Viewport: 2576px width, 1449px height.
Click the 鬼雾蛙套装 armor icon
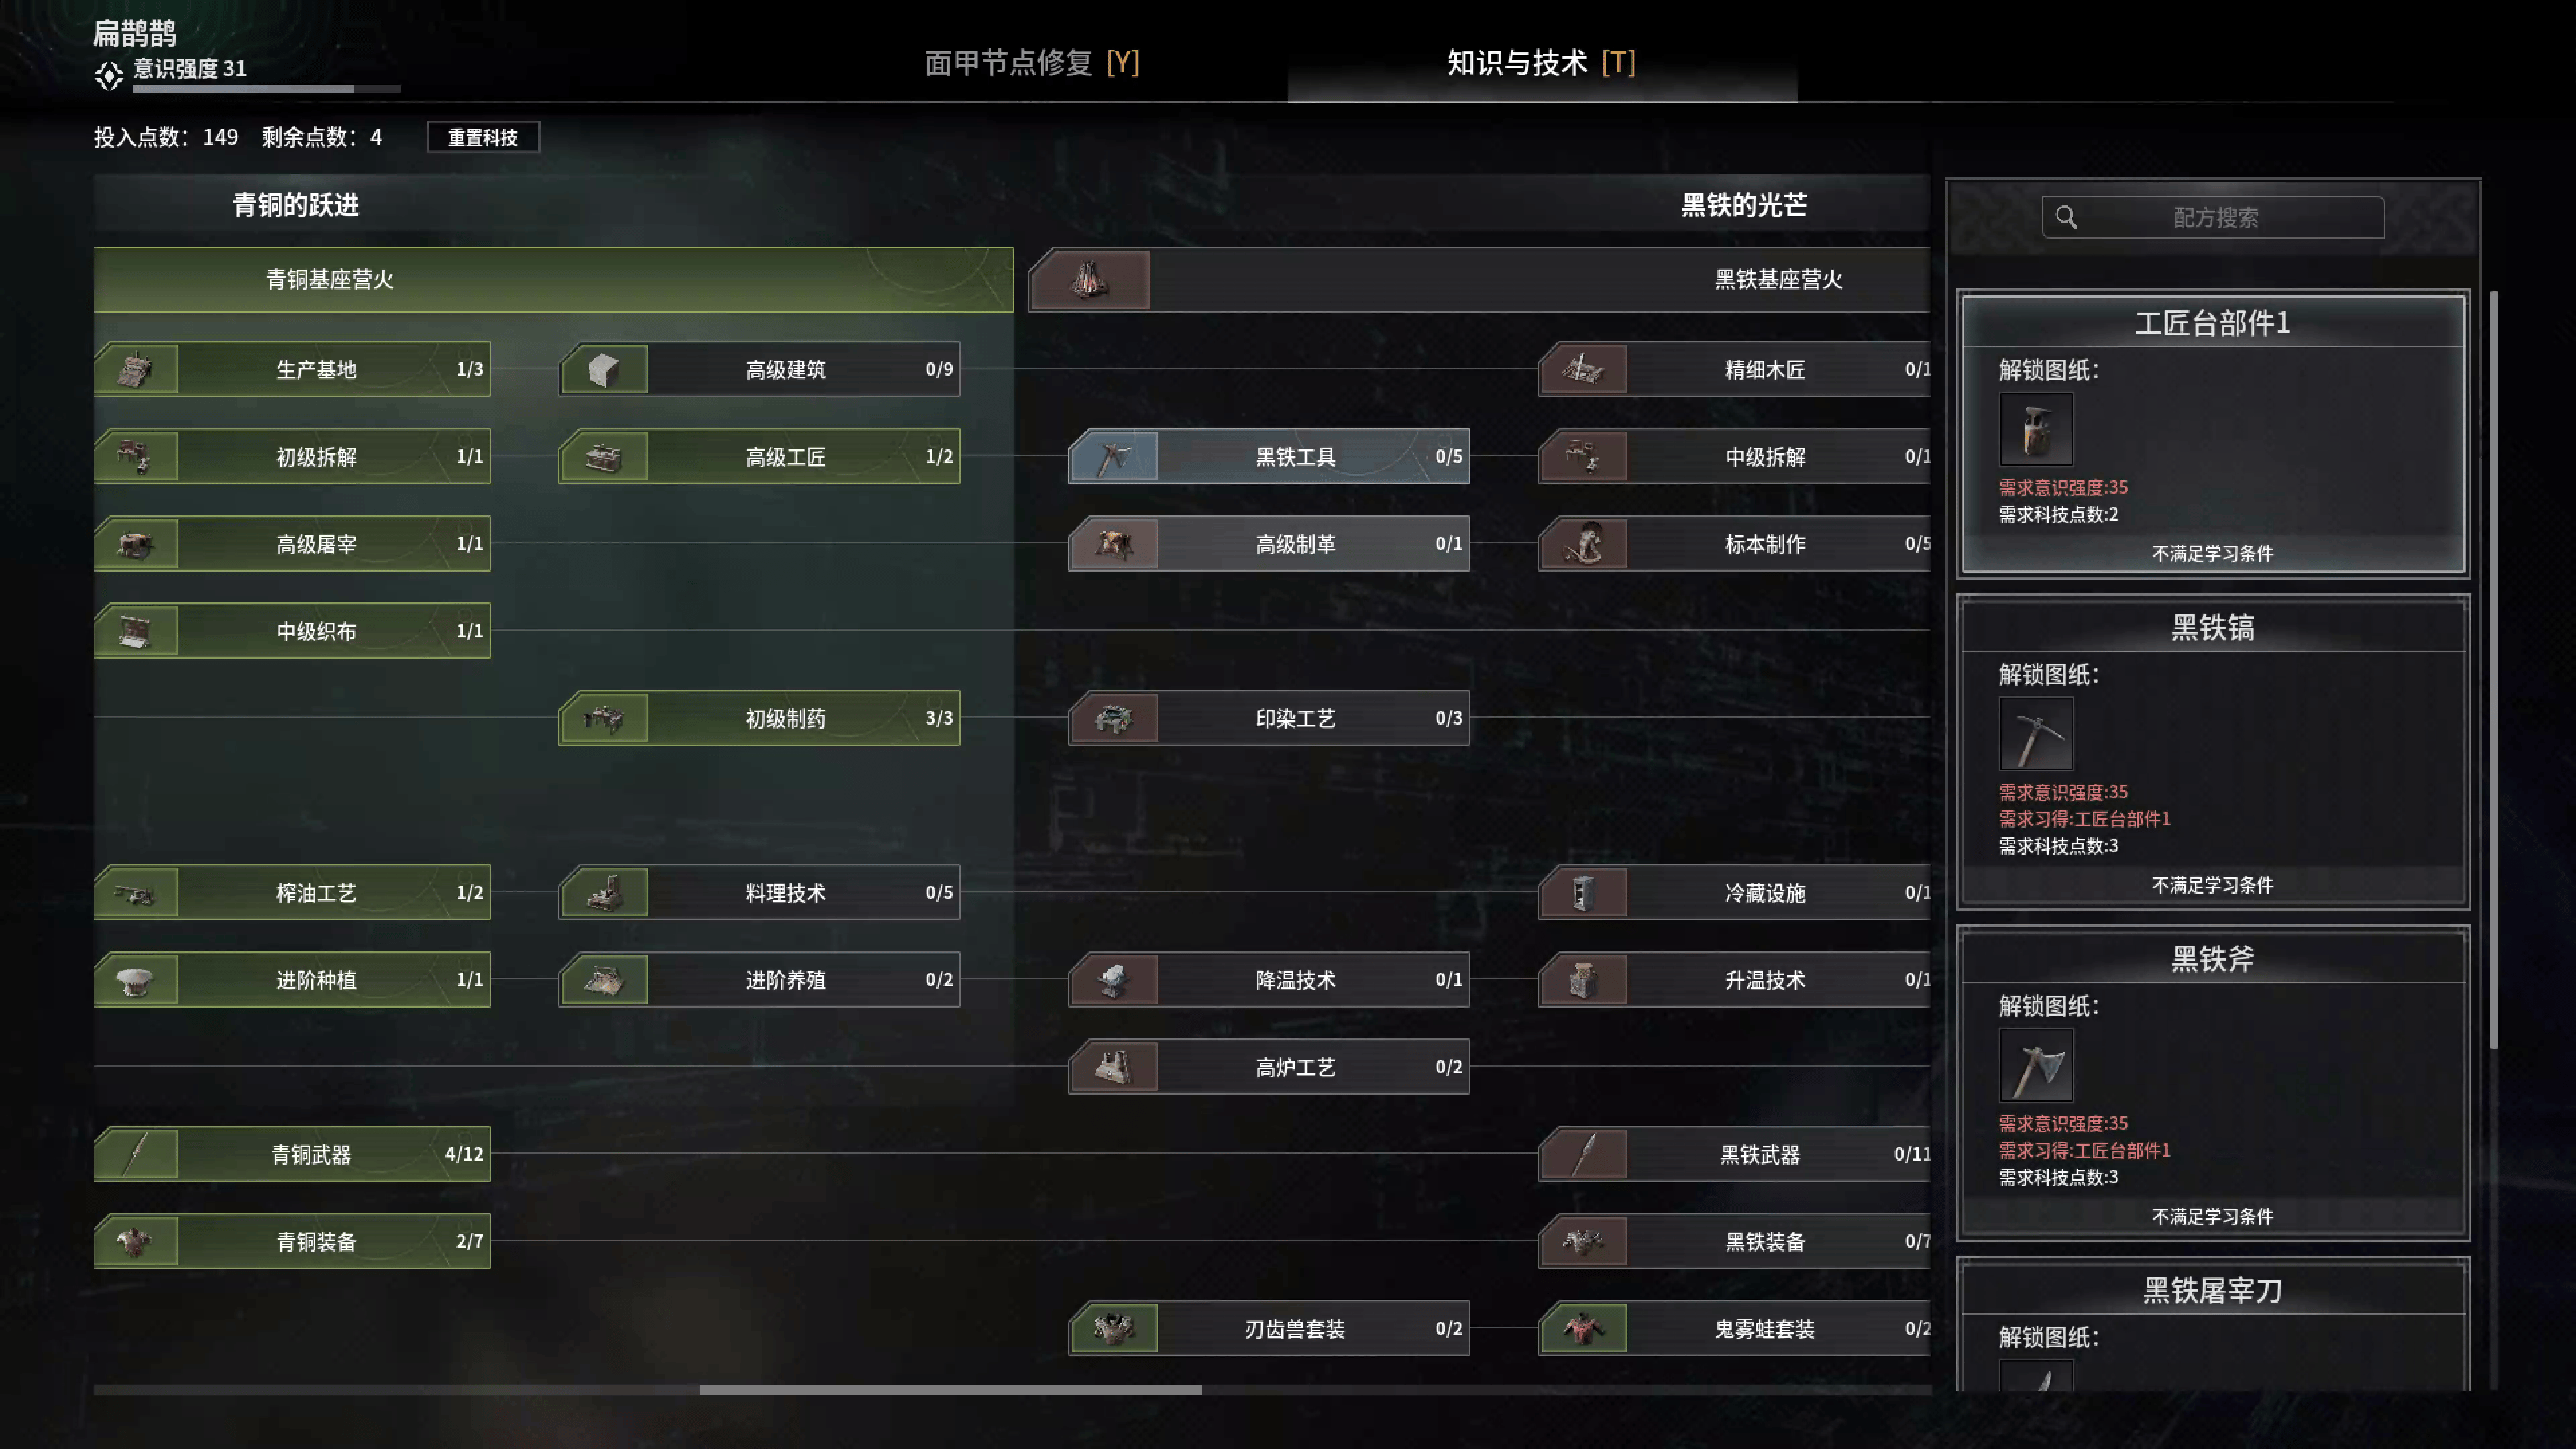[1584, 1329]
